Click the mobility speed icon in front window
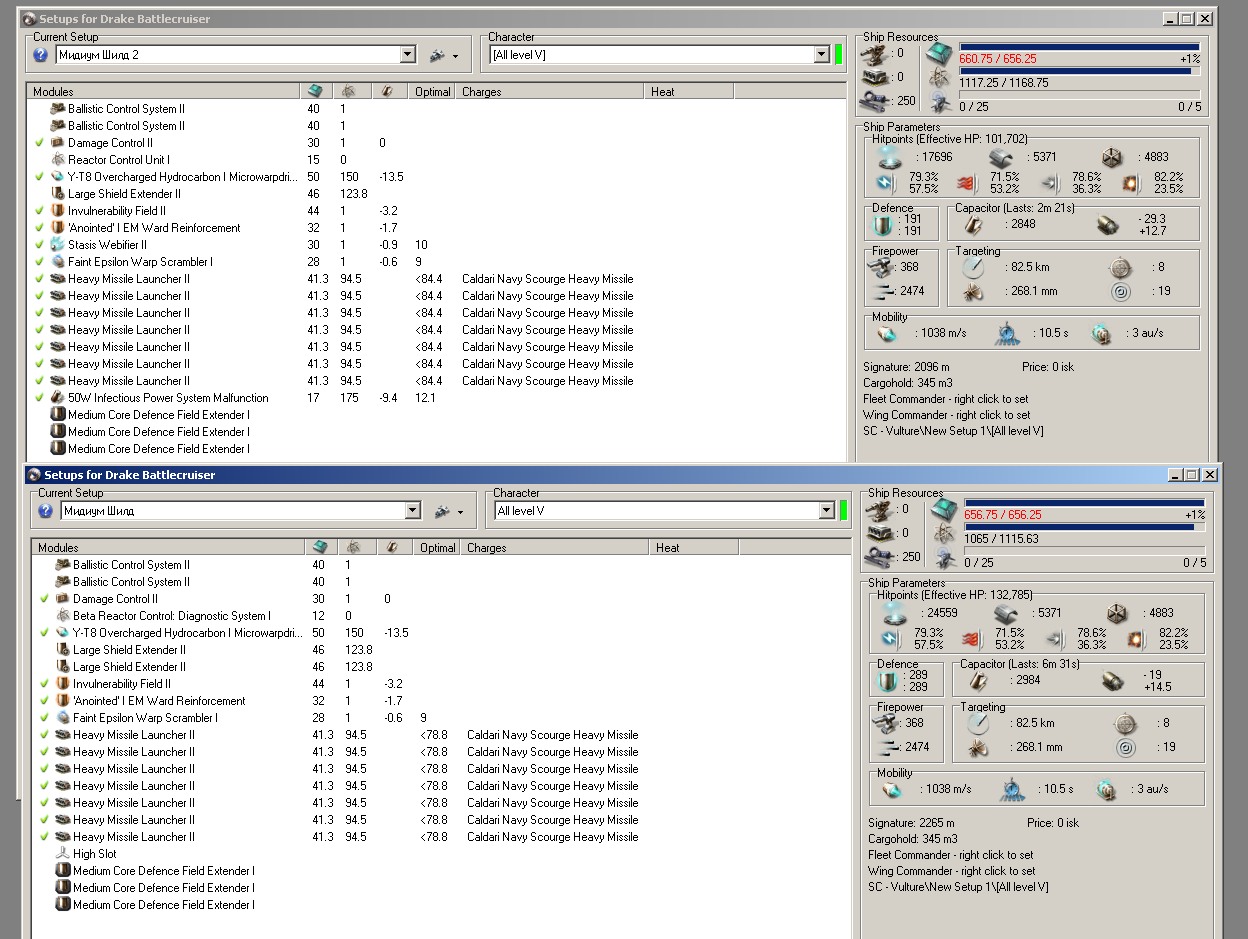Screen dimensions: 1248x939 (x=892, y=789)
